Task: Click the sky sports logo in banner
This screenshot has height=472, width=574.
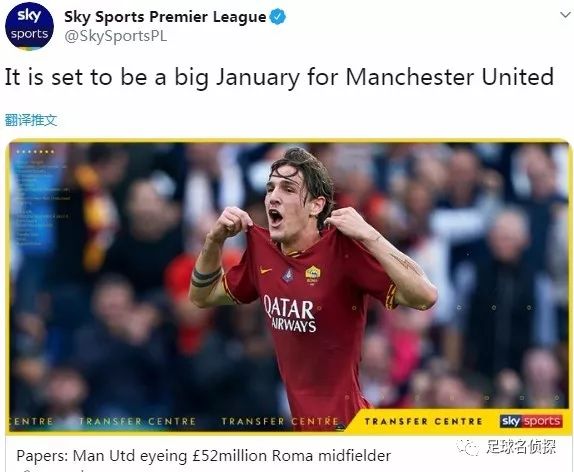Action: tap(531, 421)
